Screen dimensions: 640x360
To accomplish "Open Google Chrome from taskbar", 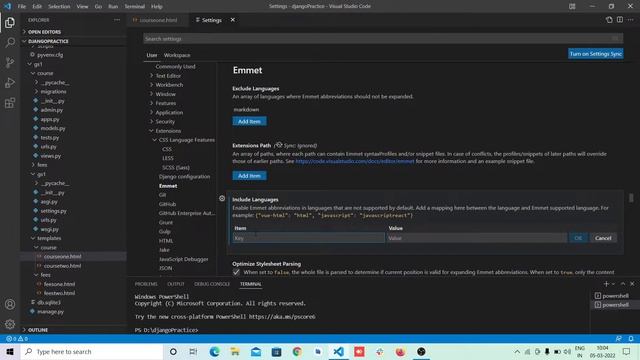I will click(x=297, y=352).
